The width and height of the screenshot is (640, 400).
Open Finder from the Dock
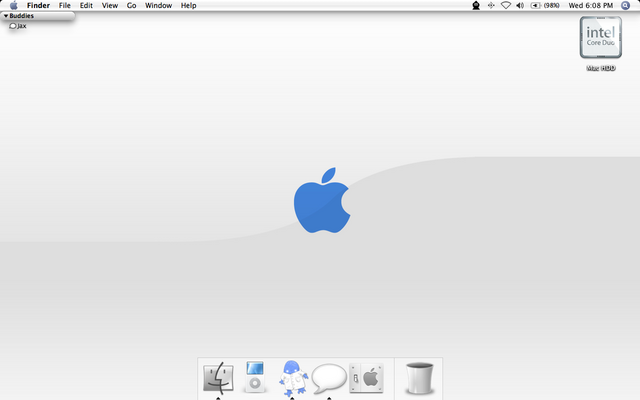pos(218,378)
